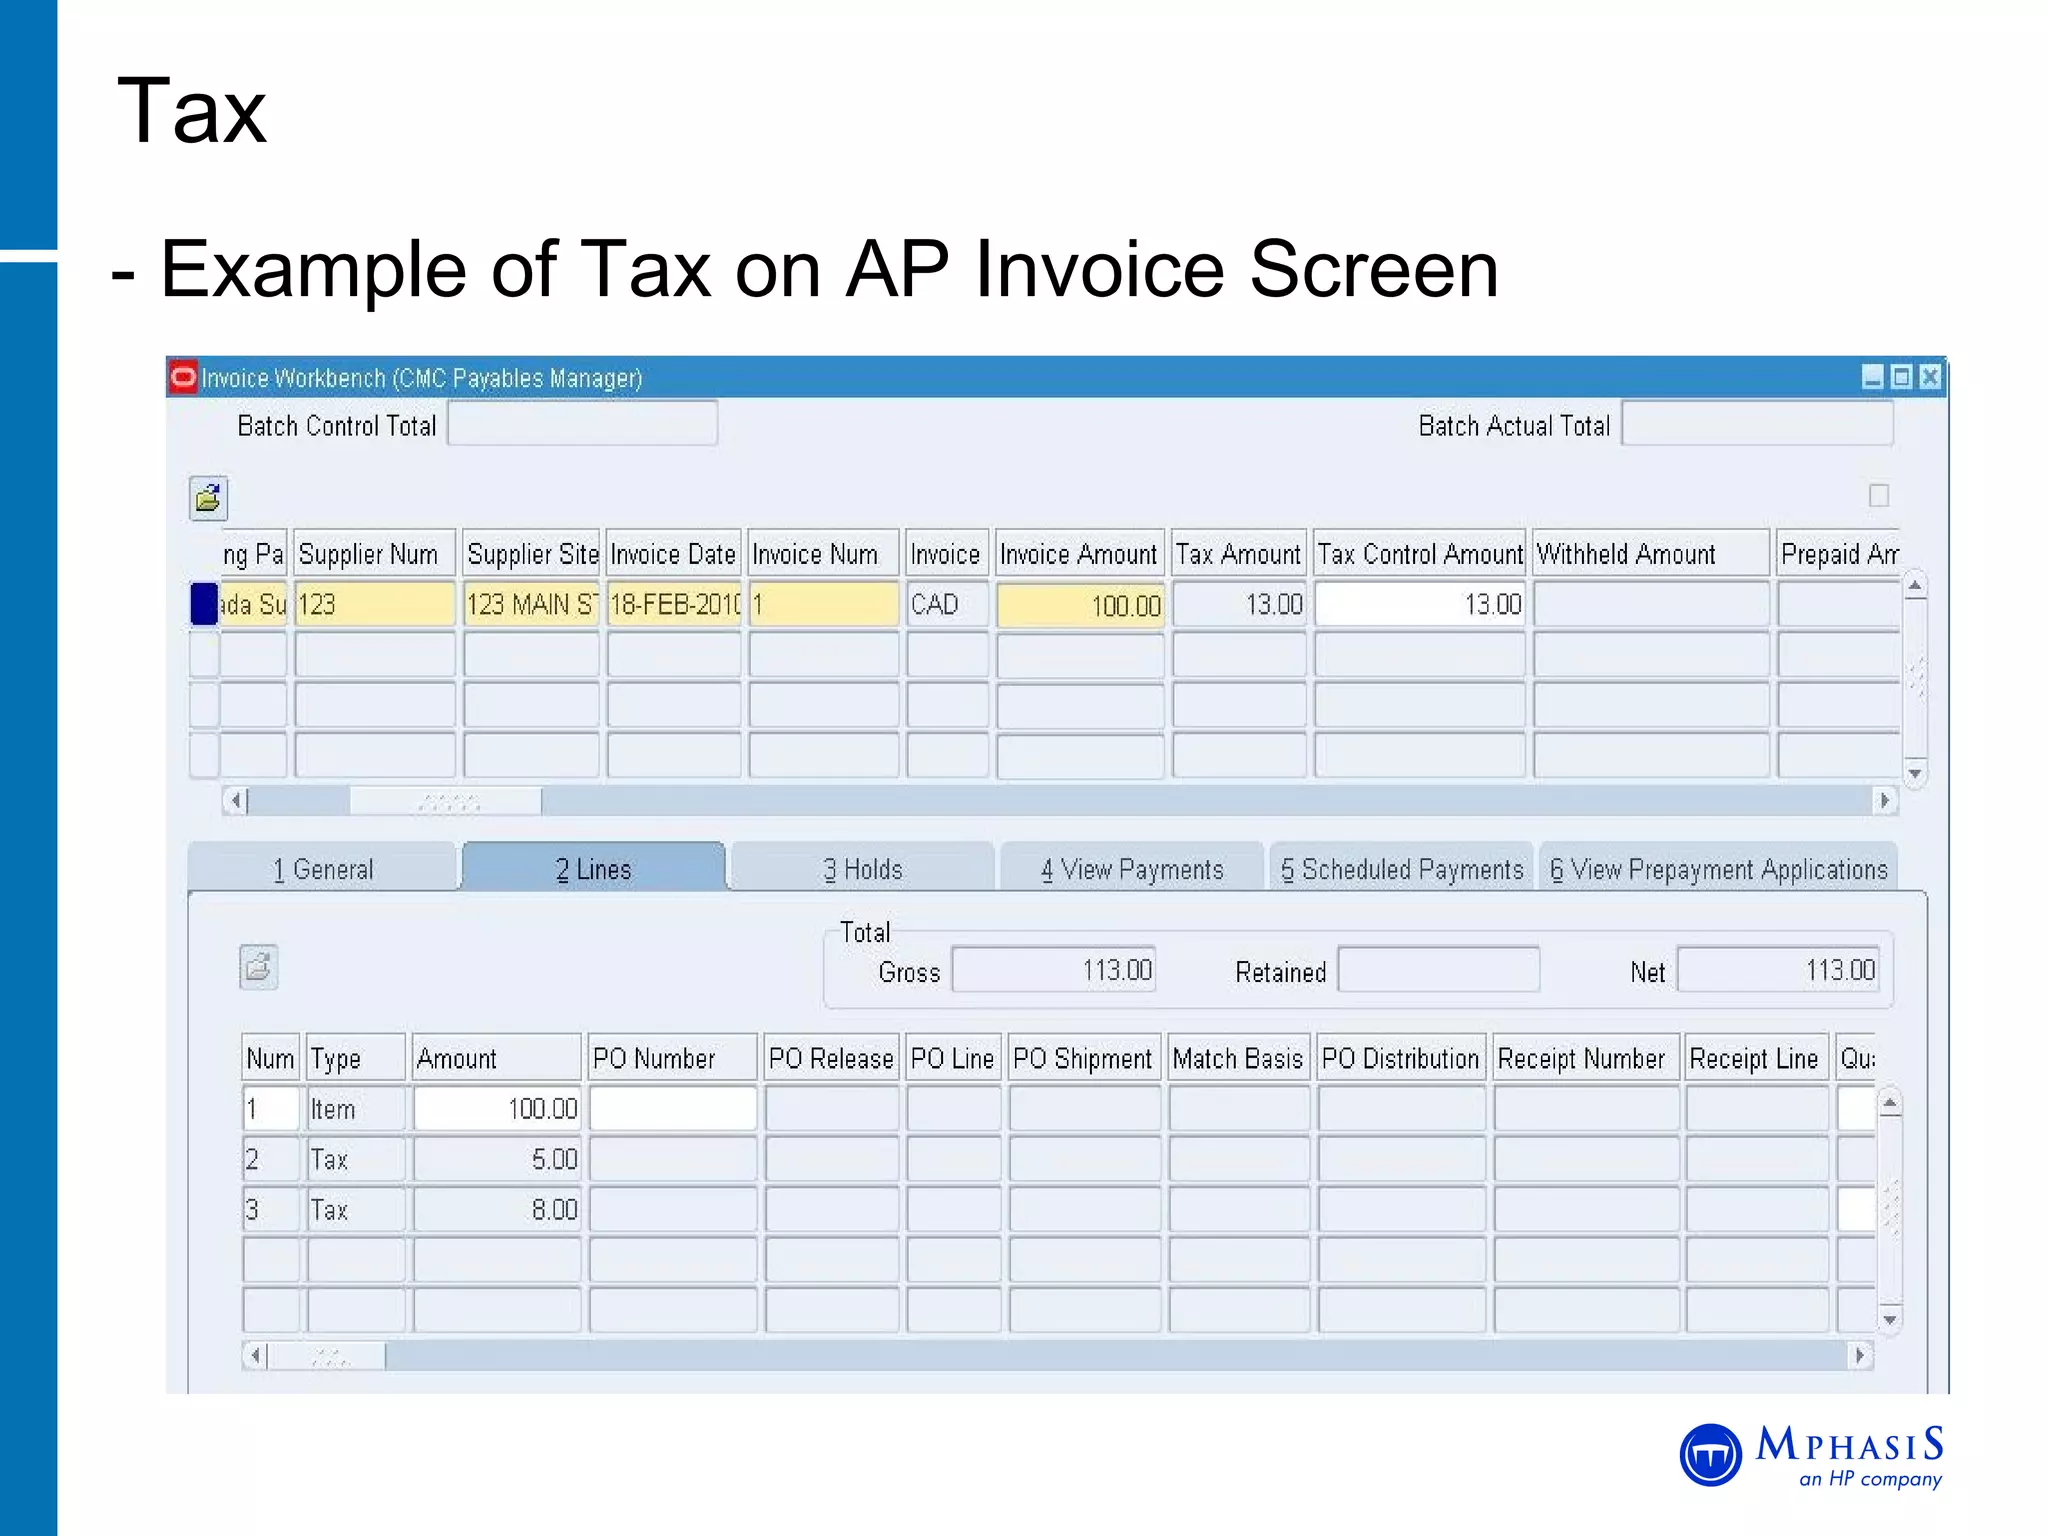Image resolution: width=2048 pixels, height=1536 pixels.
Task: Click Supplier Num field showing 123
Action: click(x=375, y=604)
